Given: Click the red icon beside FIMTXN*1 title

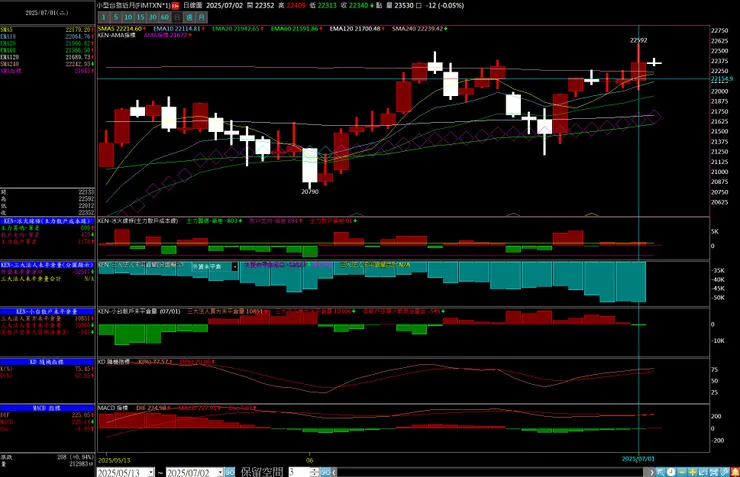Looking at the screenshot, I should click(x=175, y=6).
